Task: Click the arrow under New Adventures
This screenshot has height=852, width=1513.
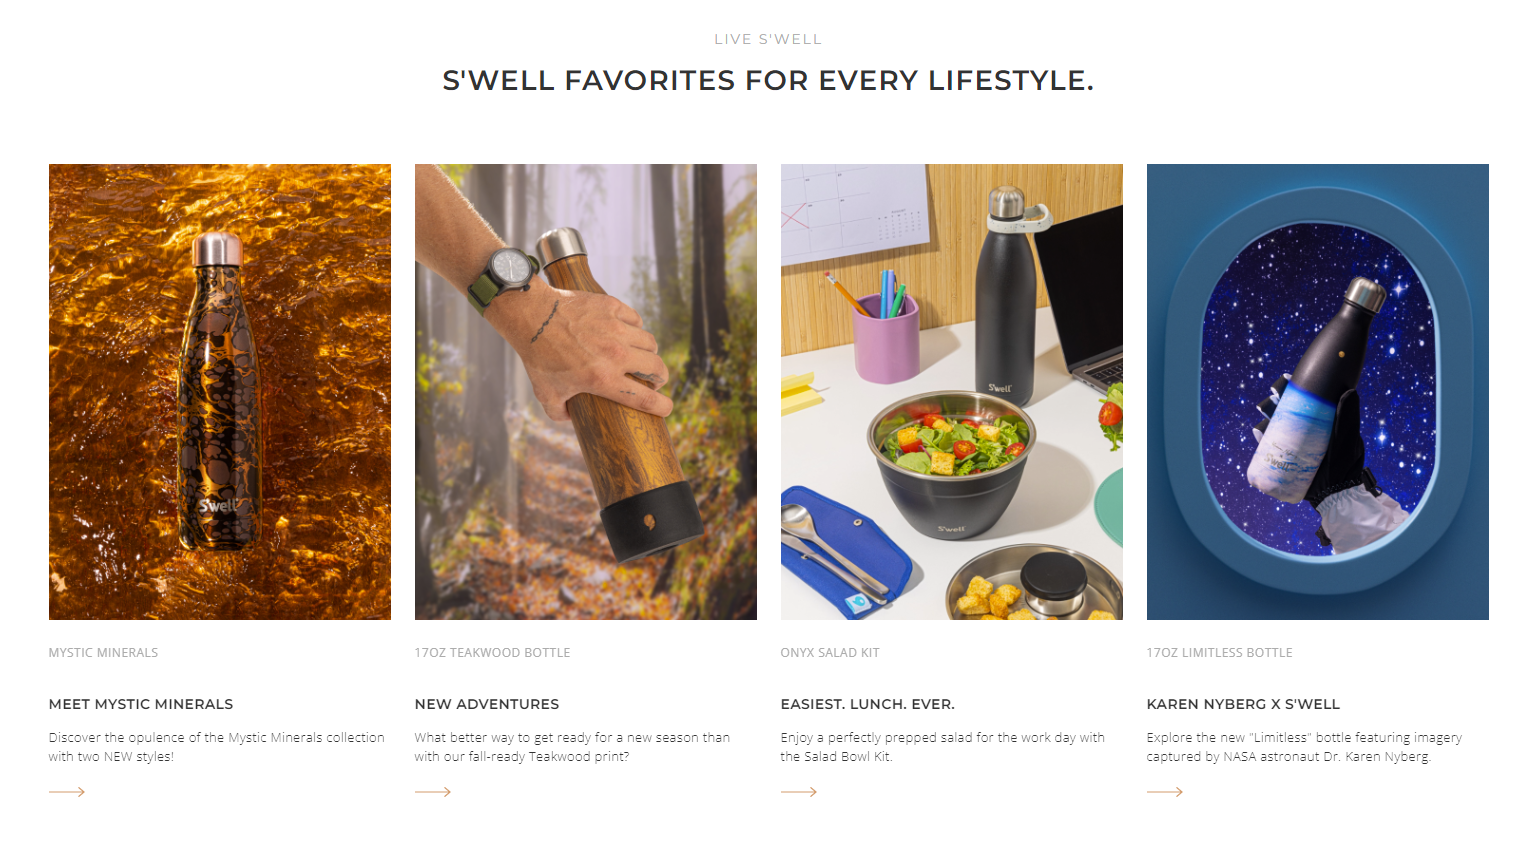Action: (x=433, y=792)
